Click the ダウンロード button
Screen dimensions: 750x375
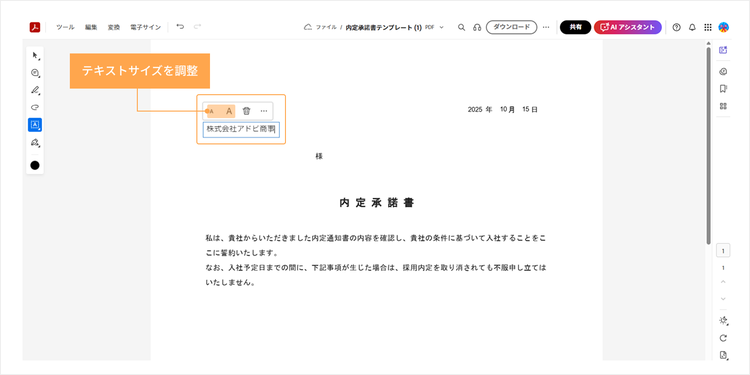click(511, 27)
